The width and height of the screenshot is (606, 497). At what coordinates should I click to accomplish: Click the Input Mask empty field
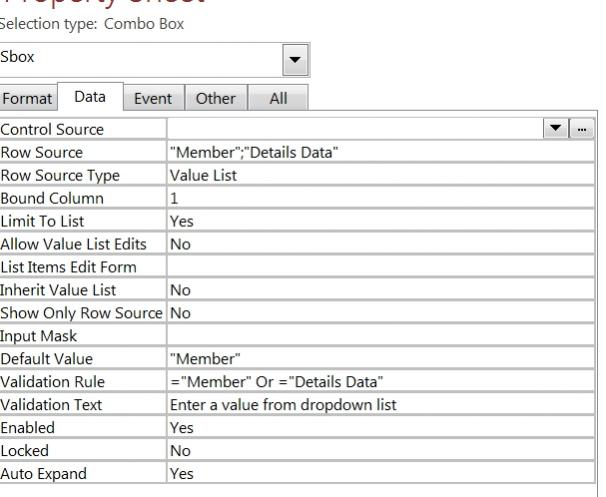380,335
